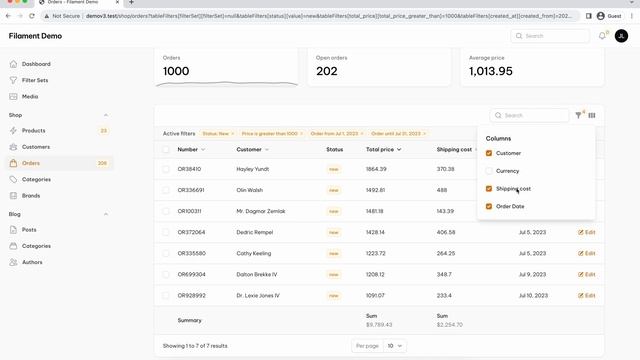Remove Order until Jul 31, 2023 filter
Viewport: 640px width, 360px height.
click(424, 134)
